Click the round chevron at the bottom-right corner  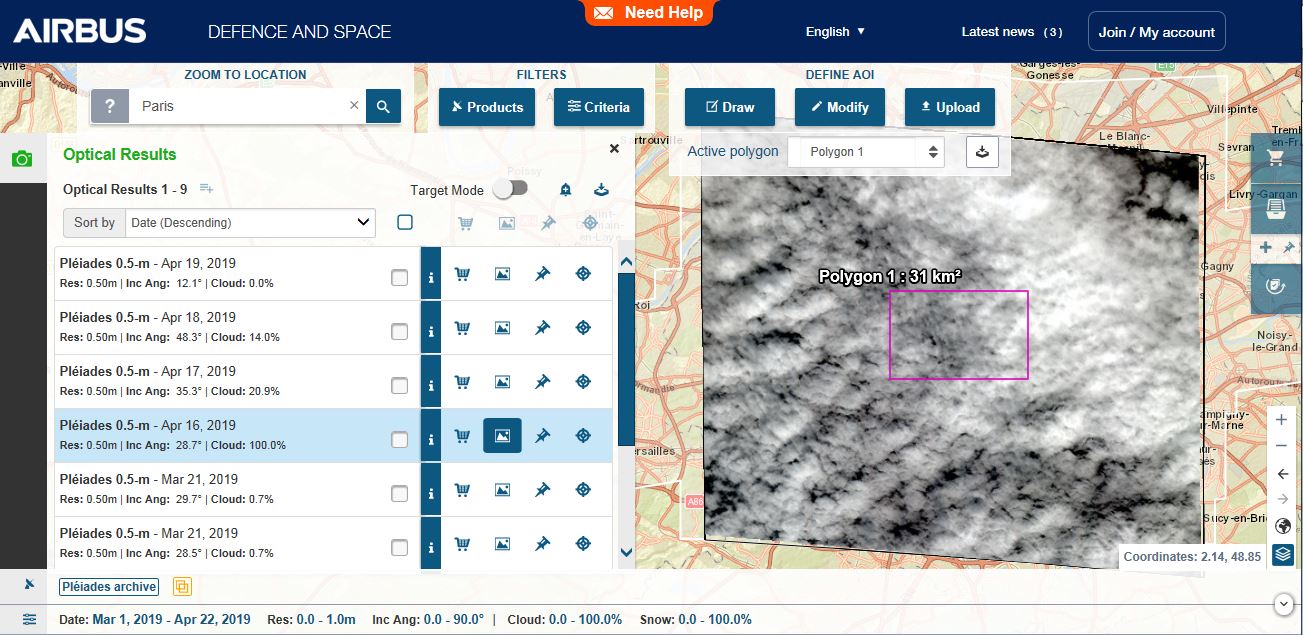coord(1284,603)
